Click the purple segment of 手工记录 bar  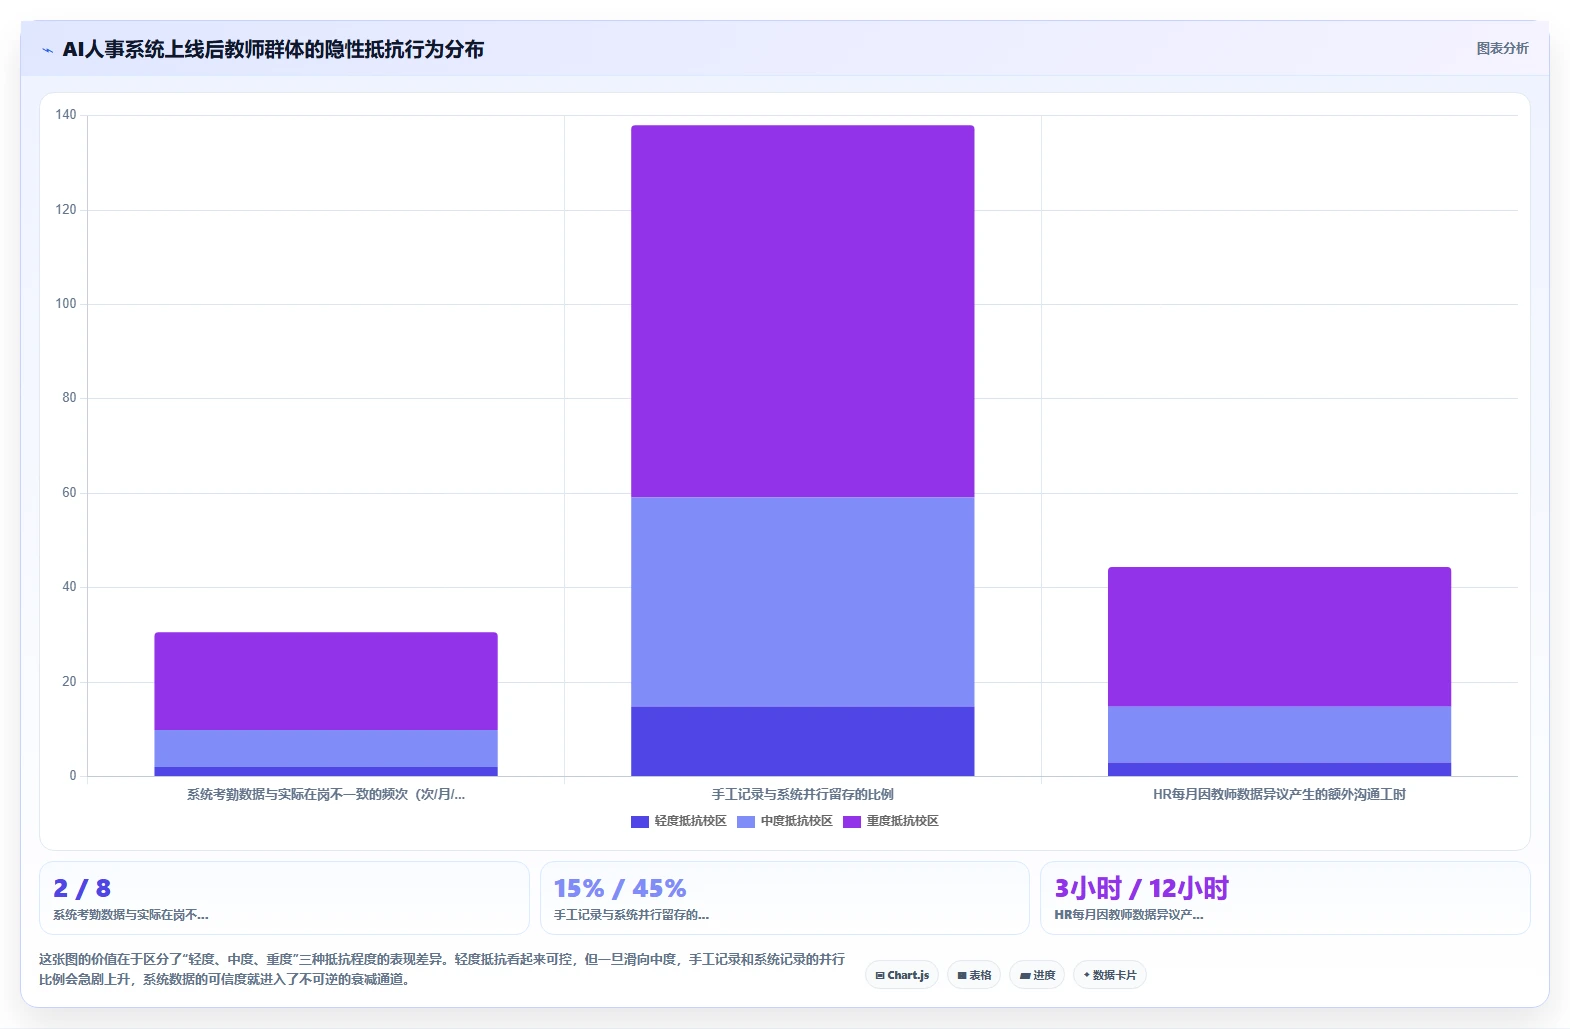pyautogui.click(x=803, y=311)
